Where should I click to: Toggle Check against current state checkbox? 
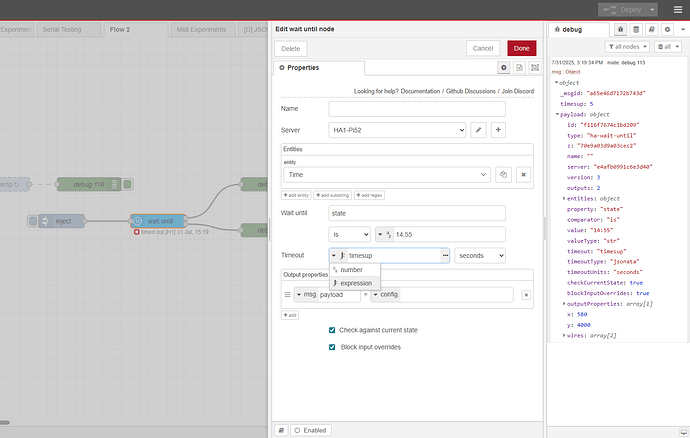pos(333,330)
